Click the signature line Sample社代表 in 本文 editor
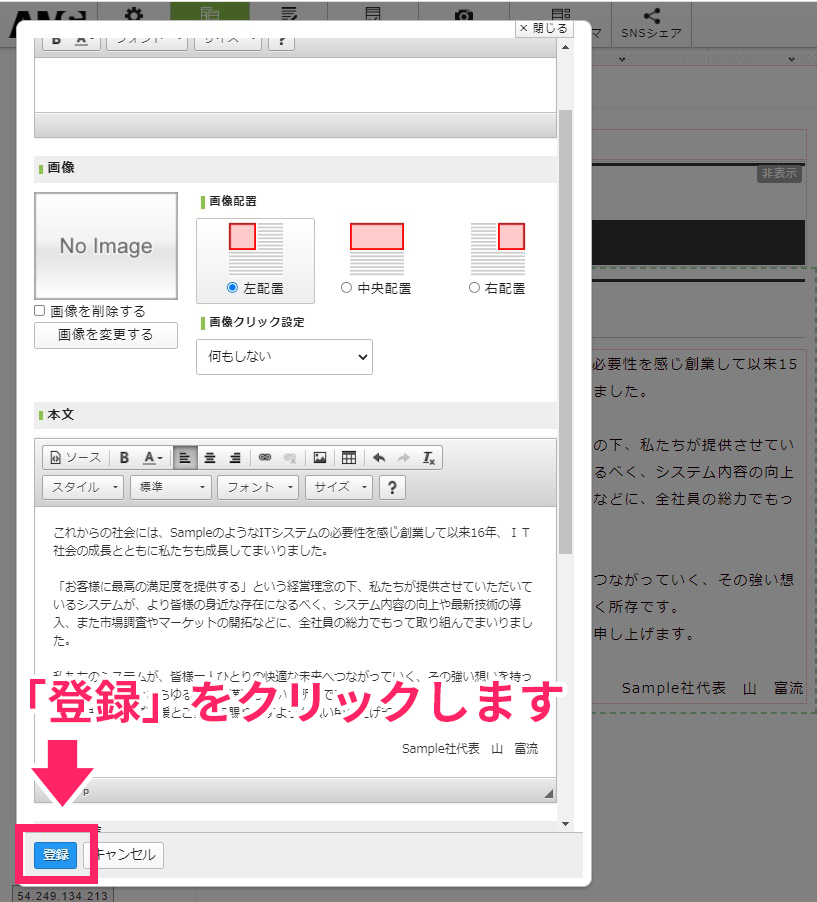 469,748
